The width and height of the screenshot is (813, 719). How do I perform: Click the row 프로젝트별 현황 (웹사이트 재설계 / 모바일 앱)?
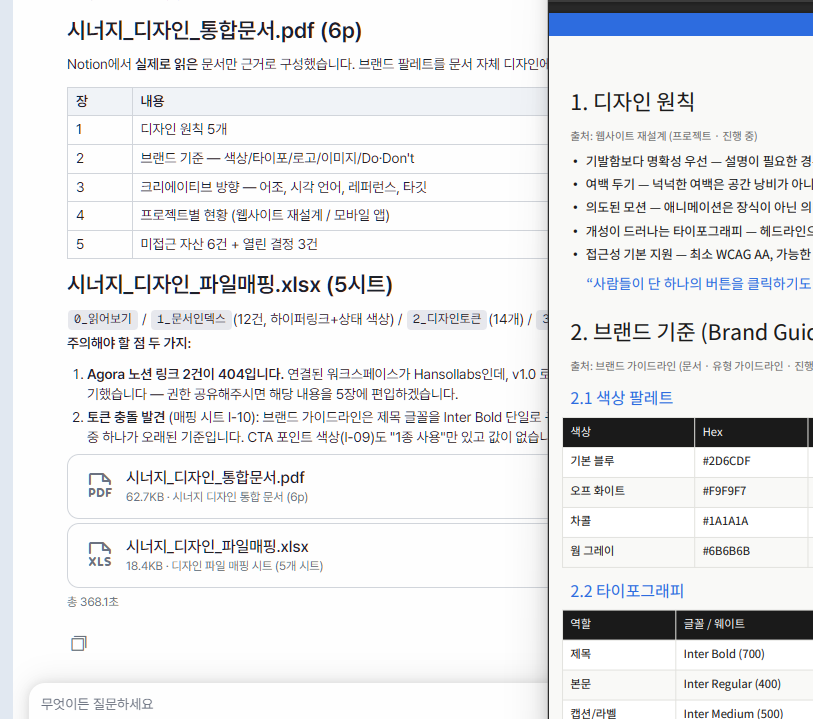[x=307, y=215]
